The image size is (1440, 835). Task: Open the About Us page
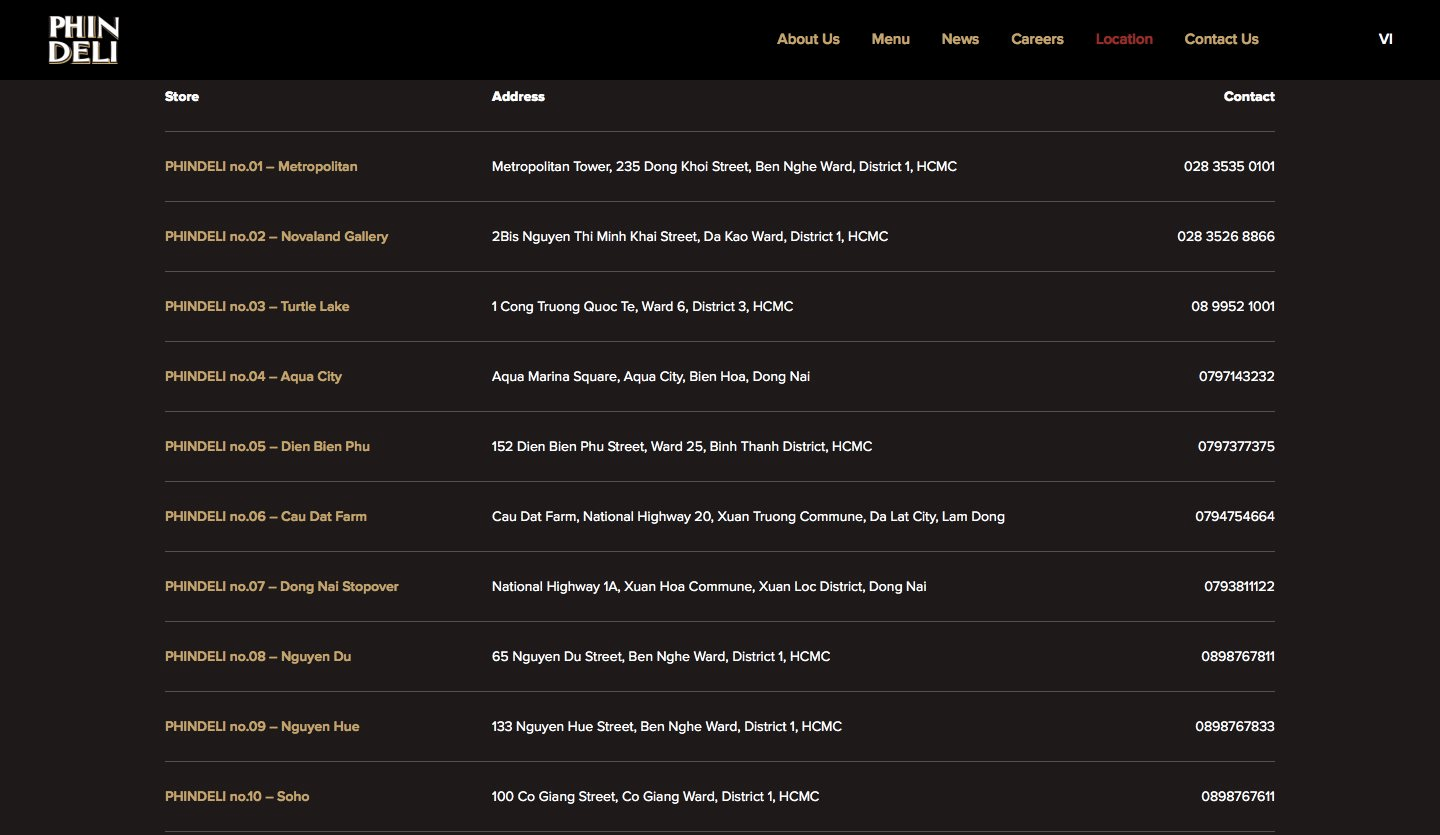(x=808, y=39)
